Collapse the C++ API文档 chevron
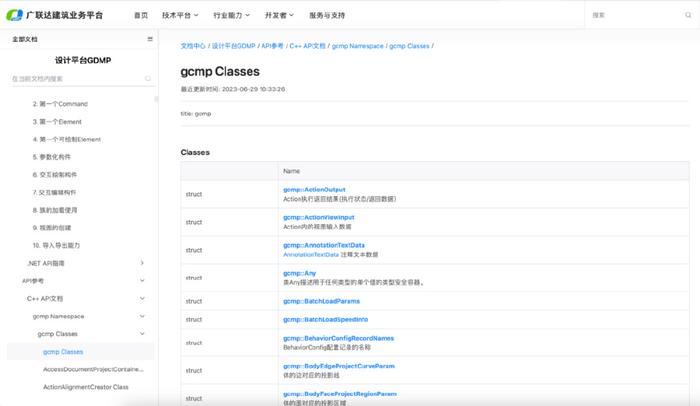This screenshot has width=700, height=406. coord(142,298)
